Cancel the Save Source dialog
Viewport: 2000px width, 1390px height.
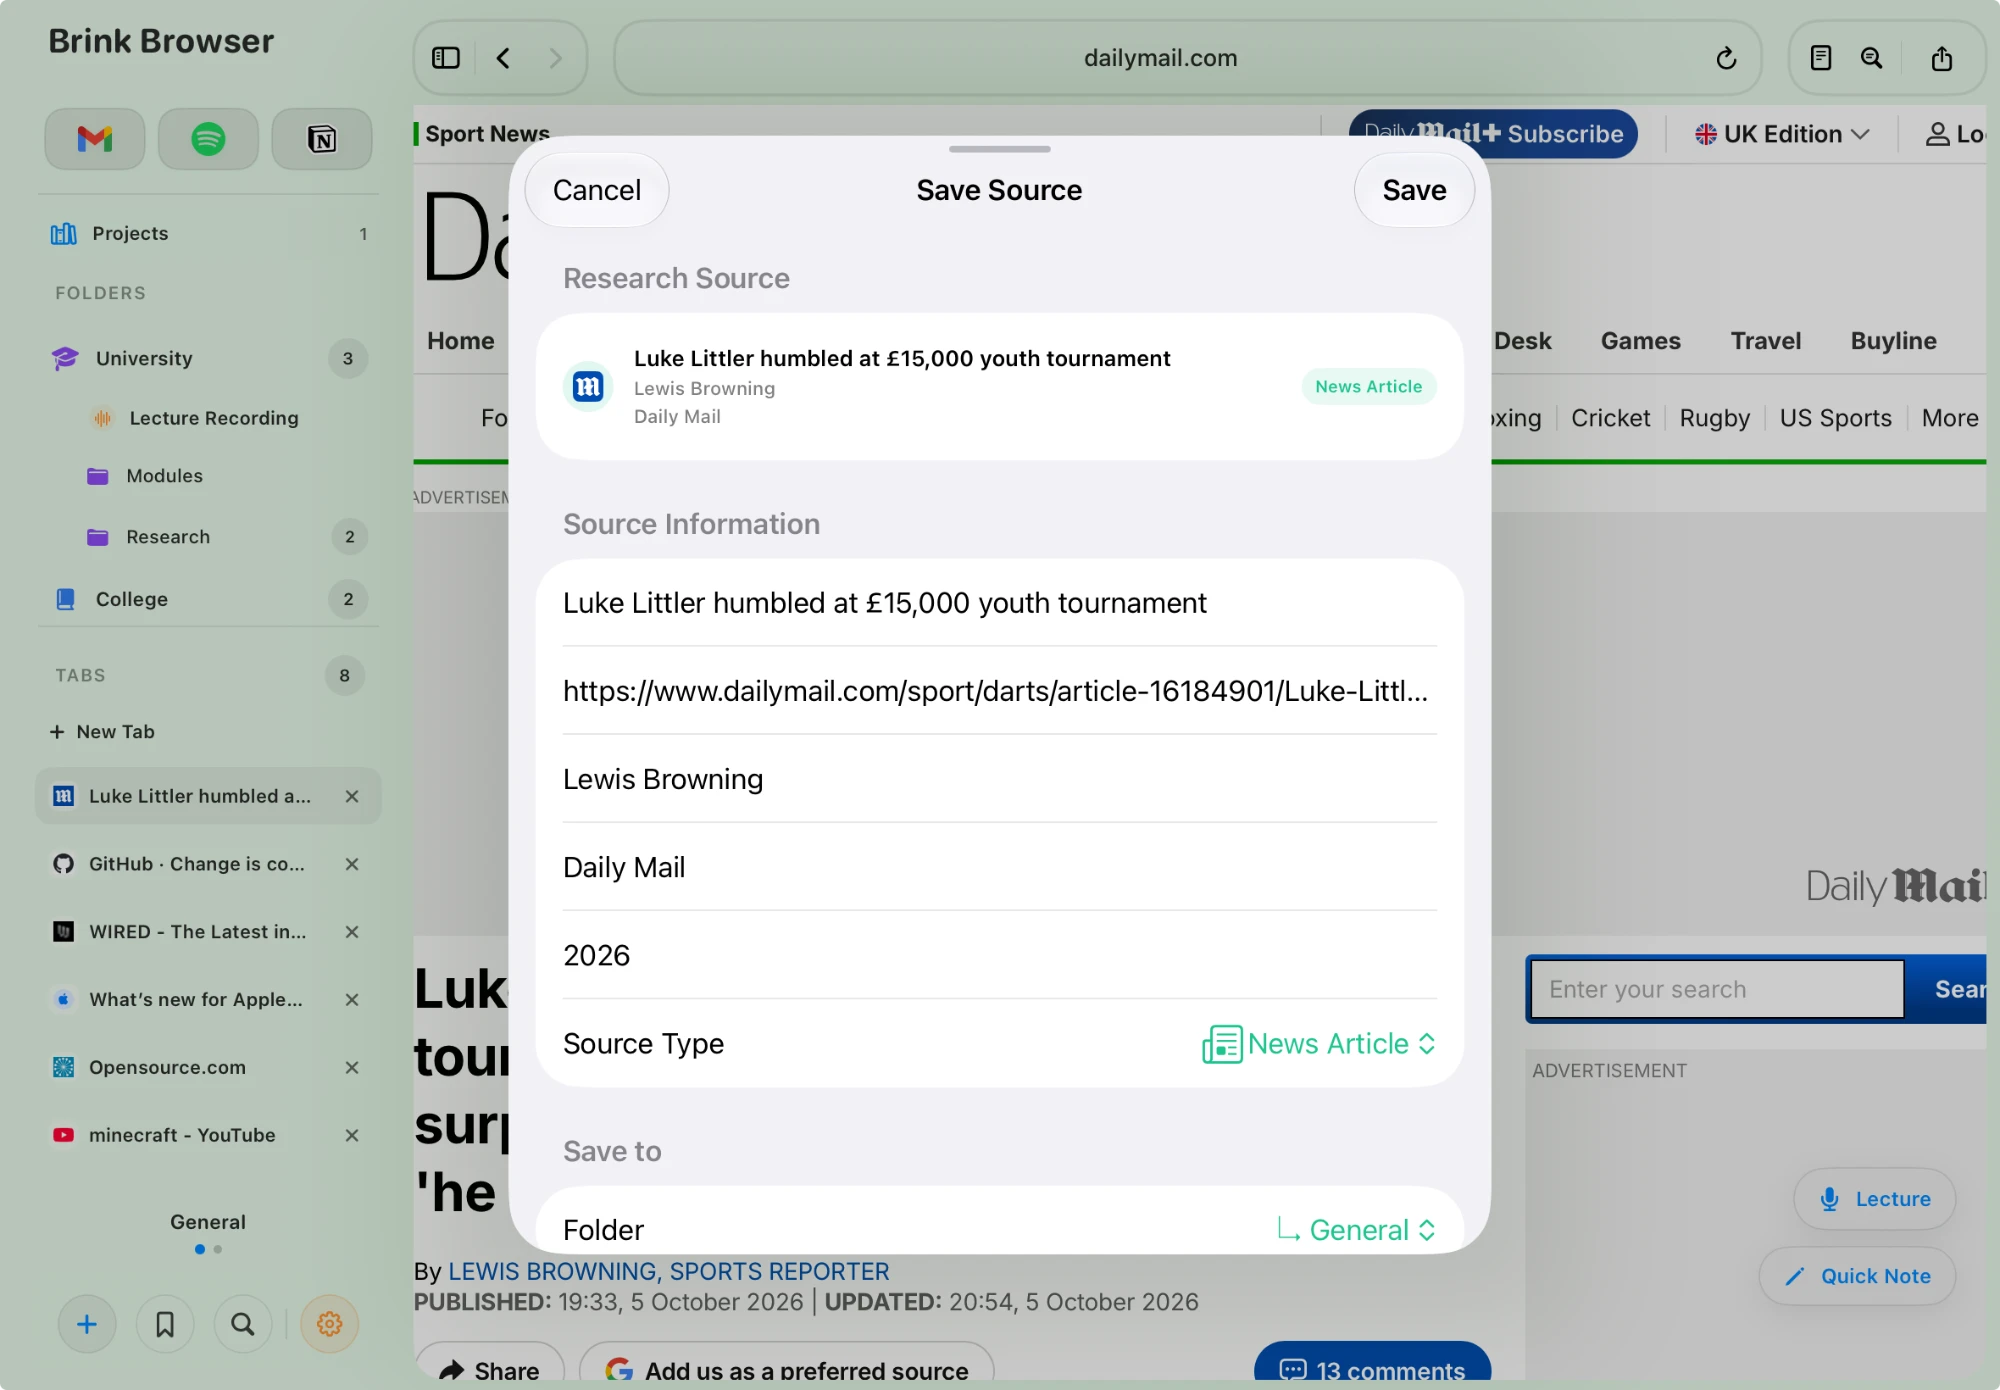click(597, 190)
